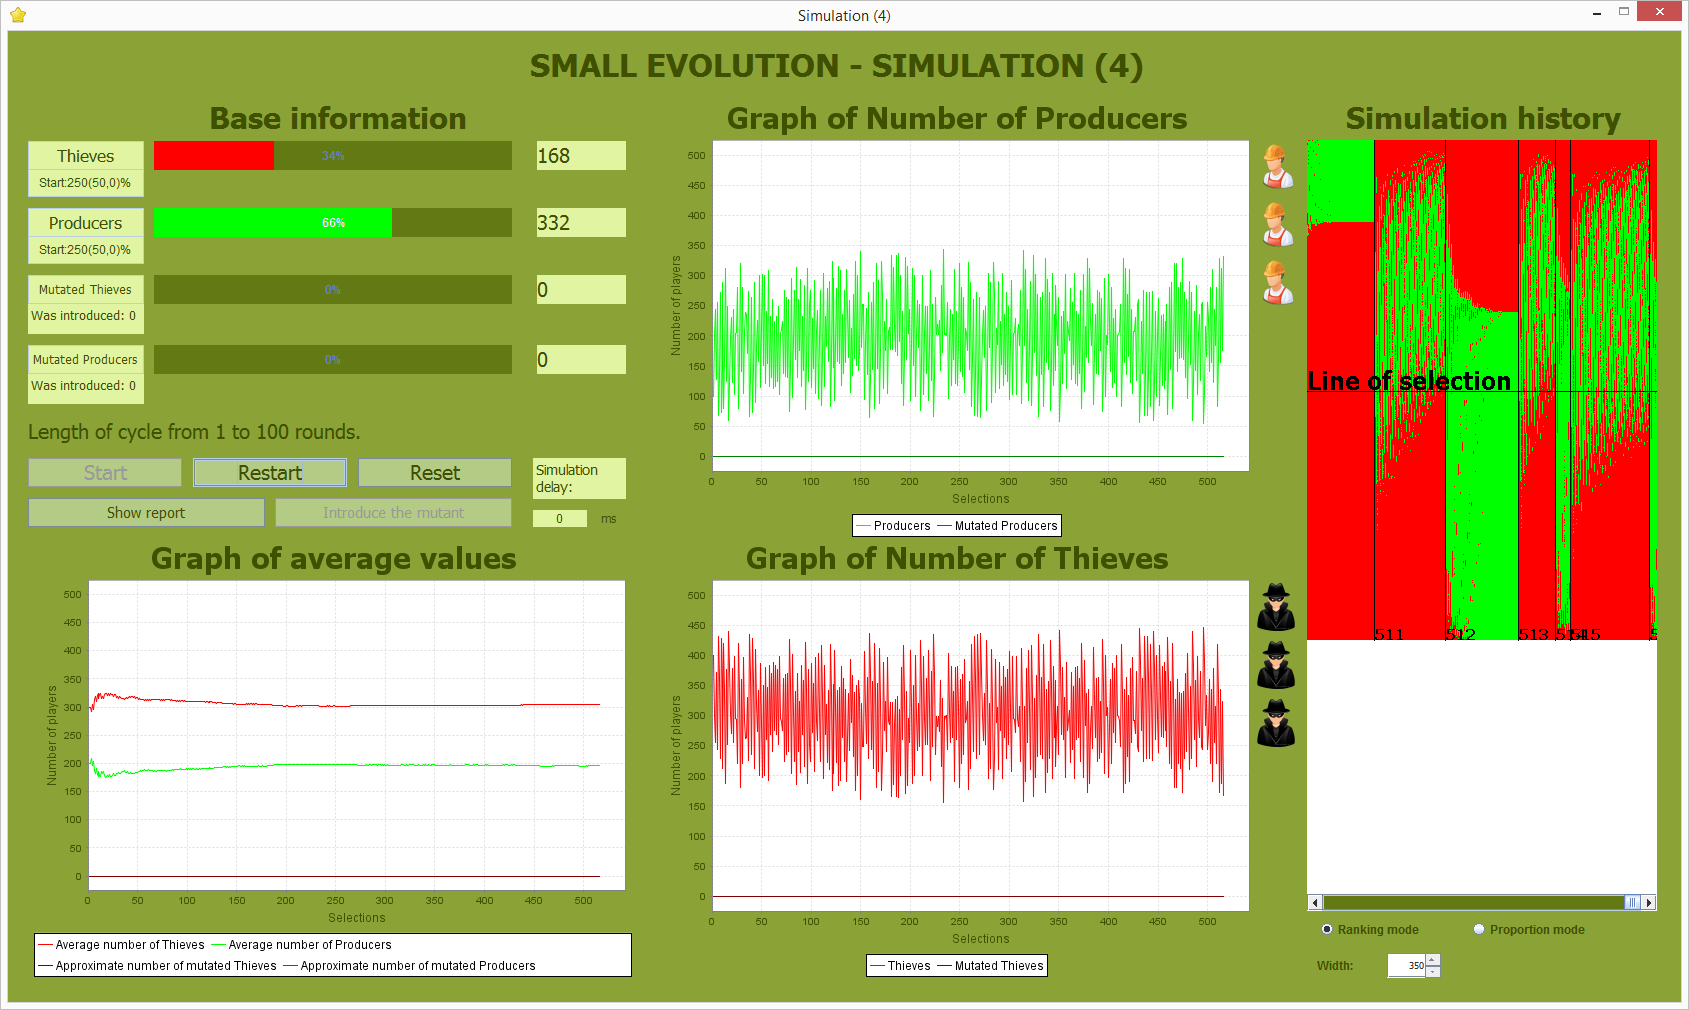
Task: Click Graph of average values plot
Action: [357, 735]
